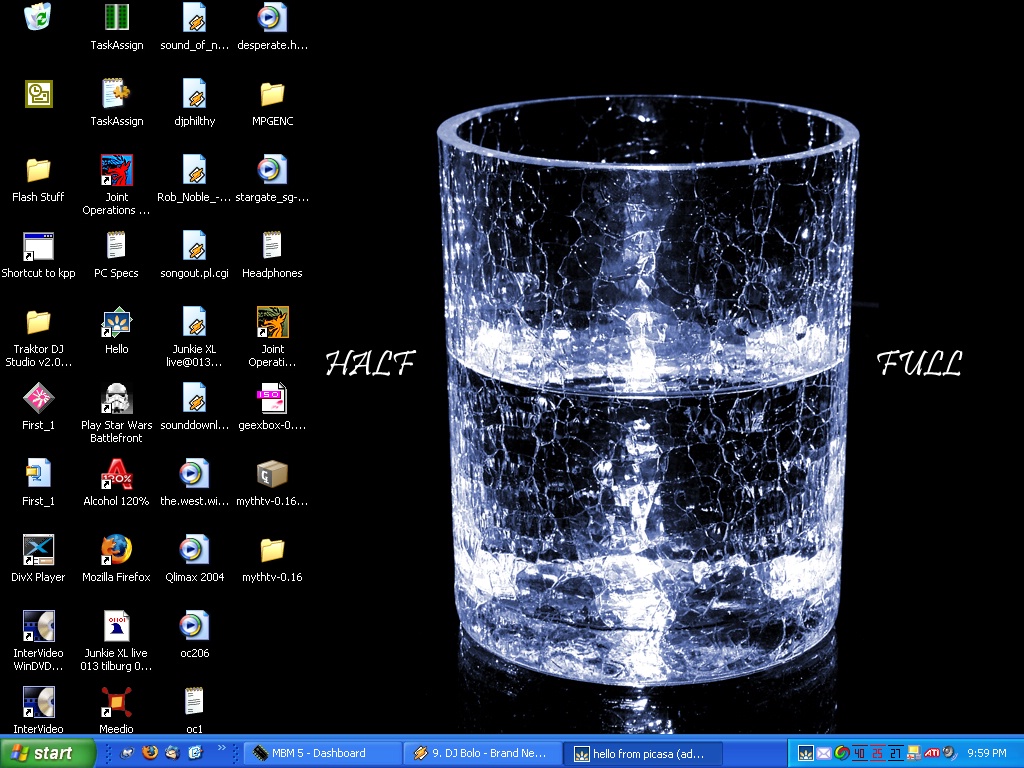Open the Picasa icon in the system tray

(805, 754)
